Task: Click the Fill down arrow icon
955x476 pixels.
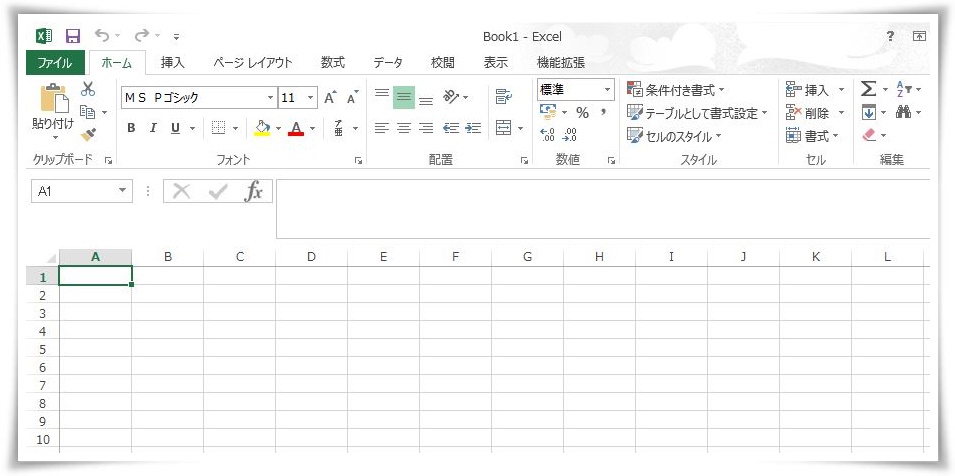Action: click(868, 113)
